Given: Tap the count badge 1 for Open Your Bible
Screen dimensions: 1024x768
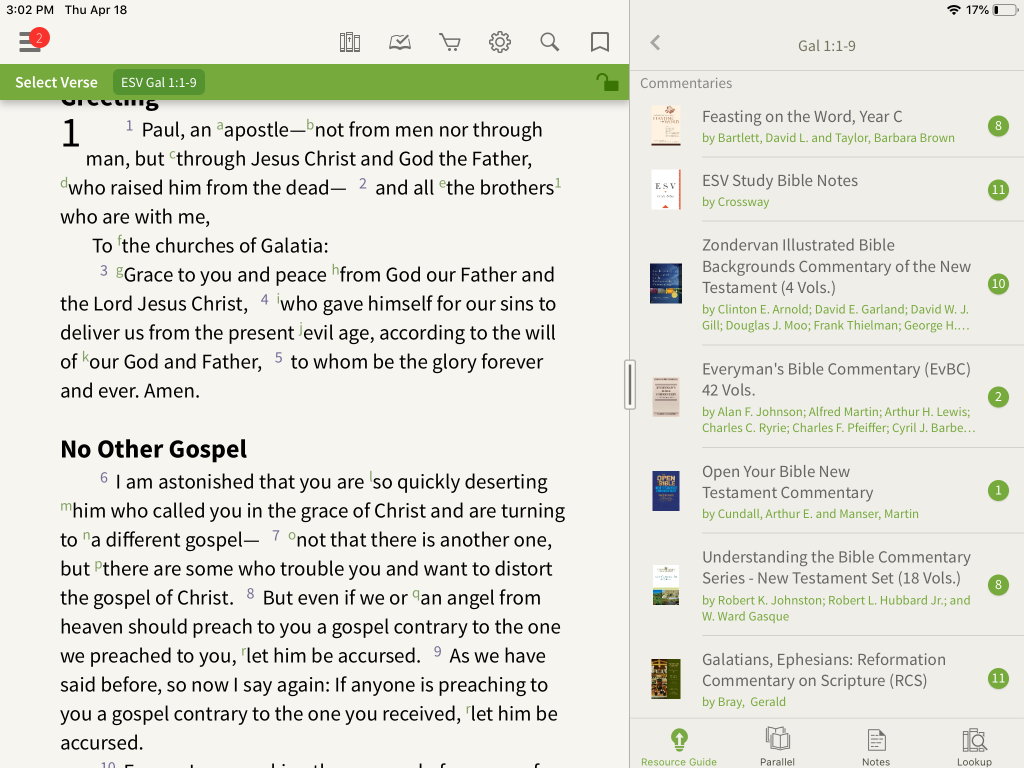Looking at the screenshot, I should pyautogui.click(x=998, y=490).
